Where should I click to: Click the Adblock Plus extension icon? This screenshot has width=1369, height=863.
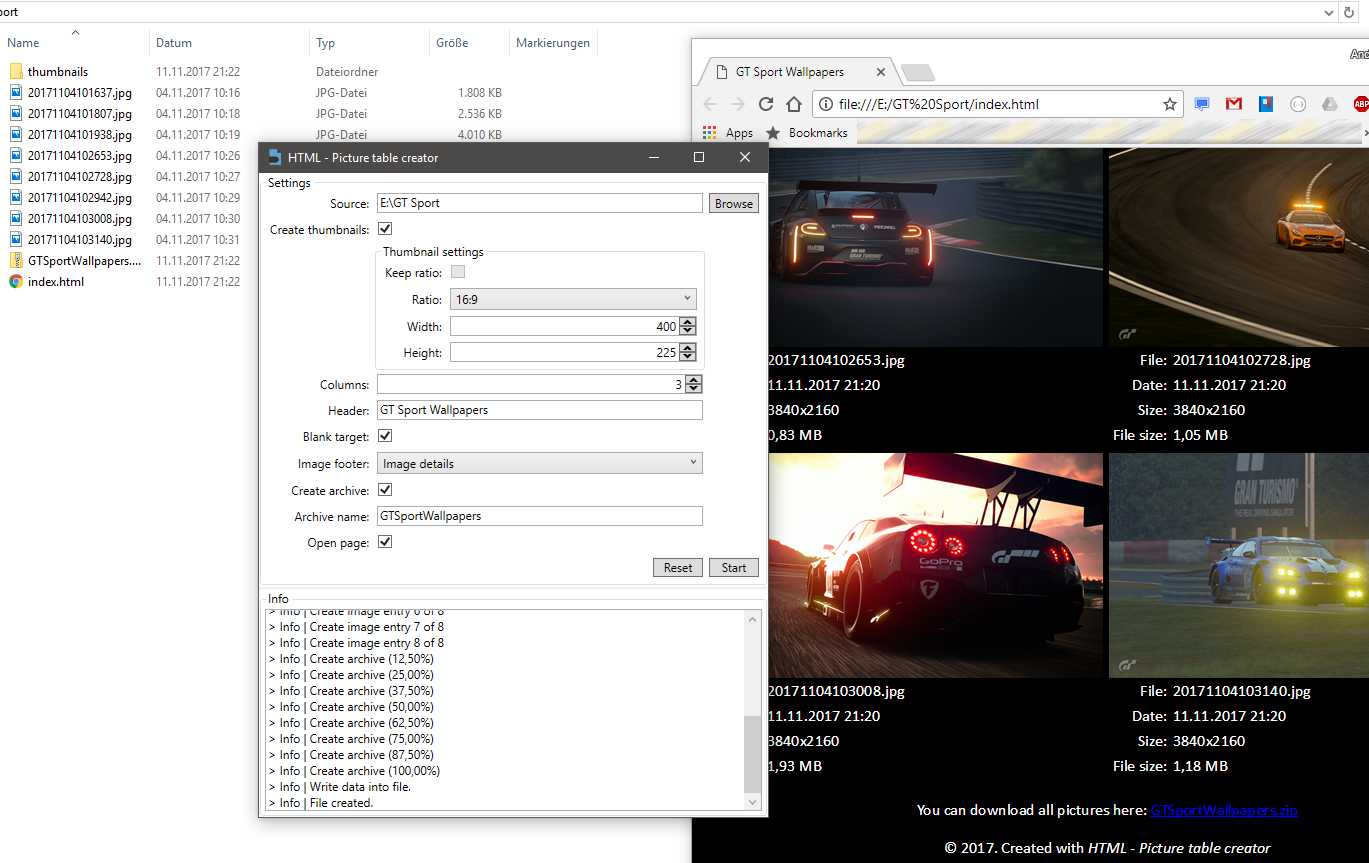[1361, 104]
